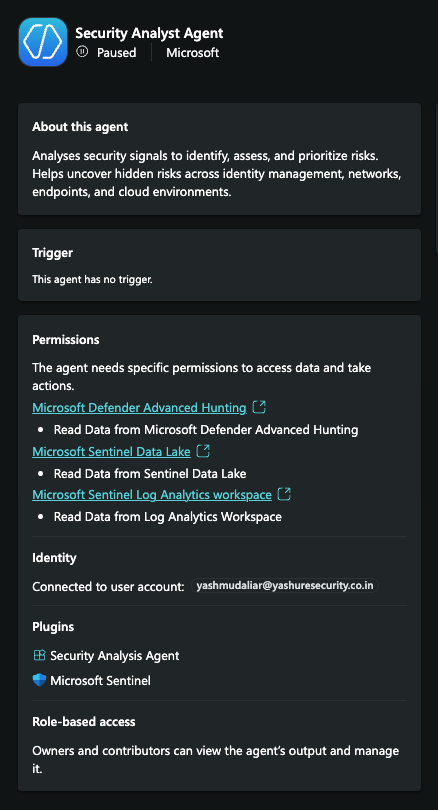Open Microsoft Sentinel Data Lake link

(111, 451)
